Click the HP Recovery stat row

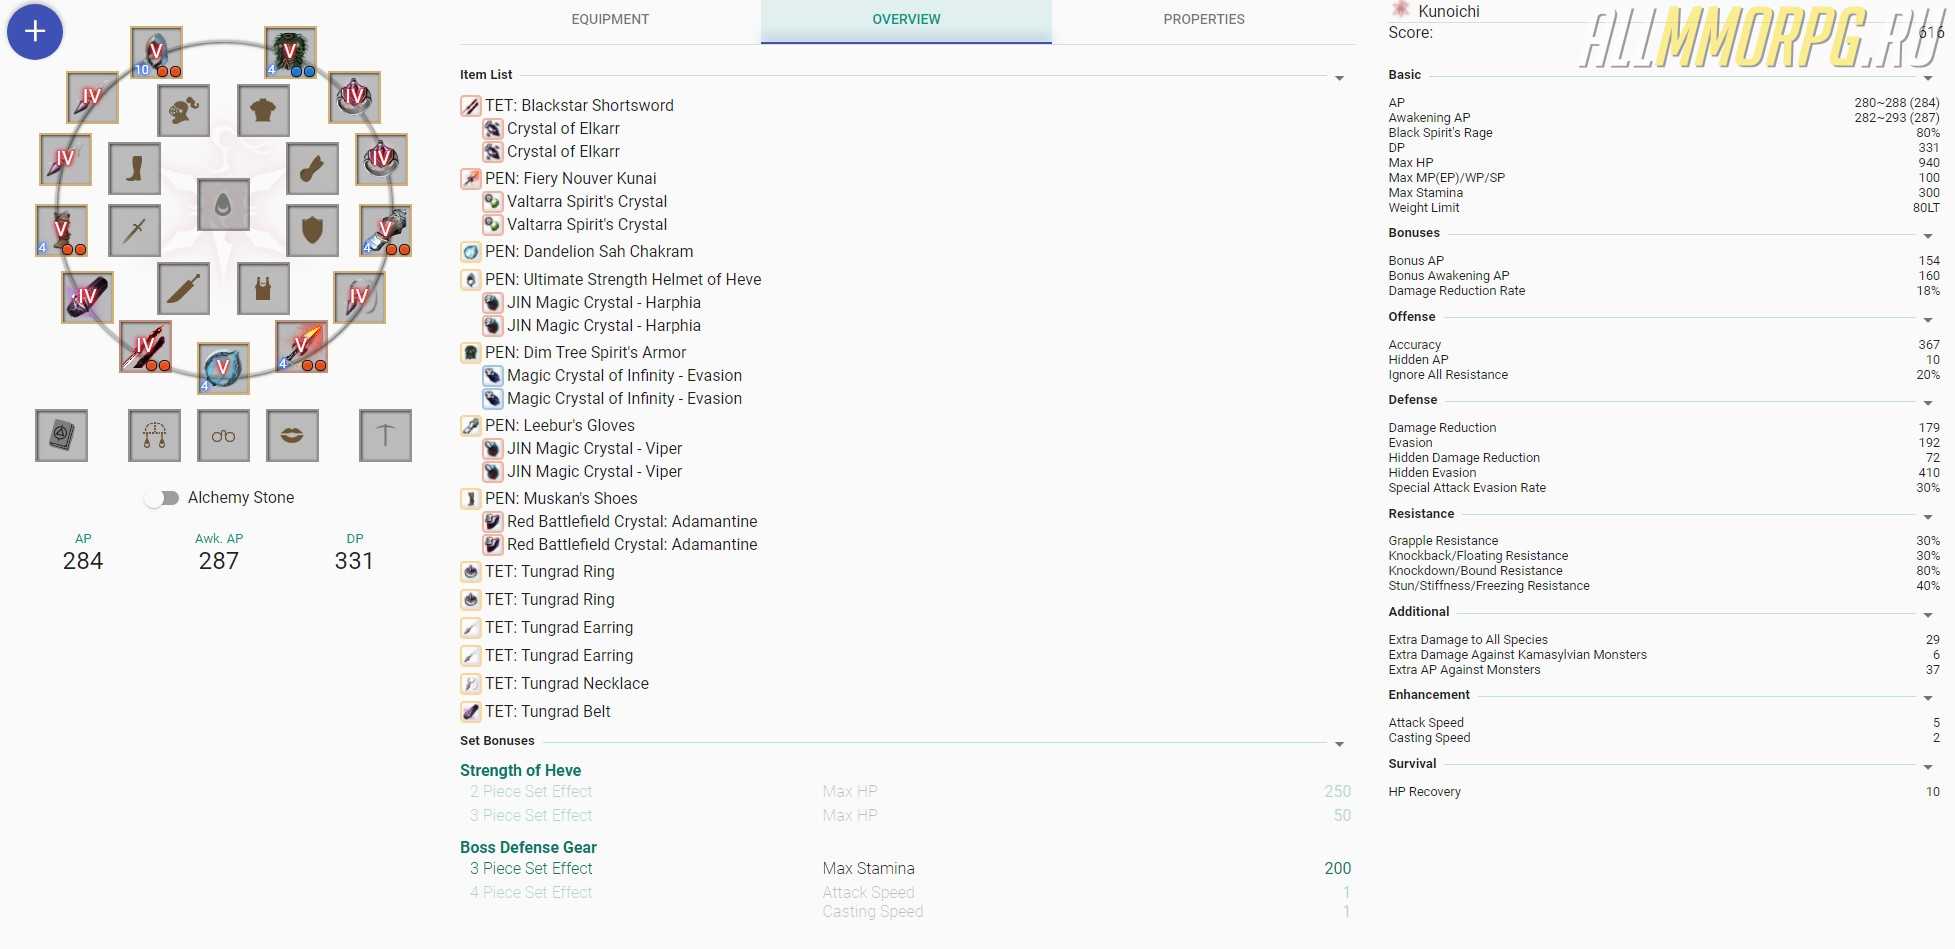[x=1664, y=792]
